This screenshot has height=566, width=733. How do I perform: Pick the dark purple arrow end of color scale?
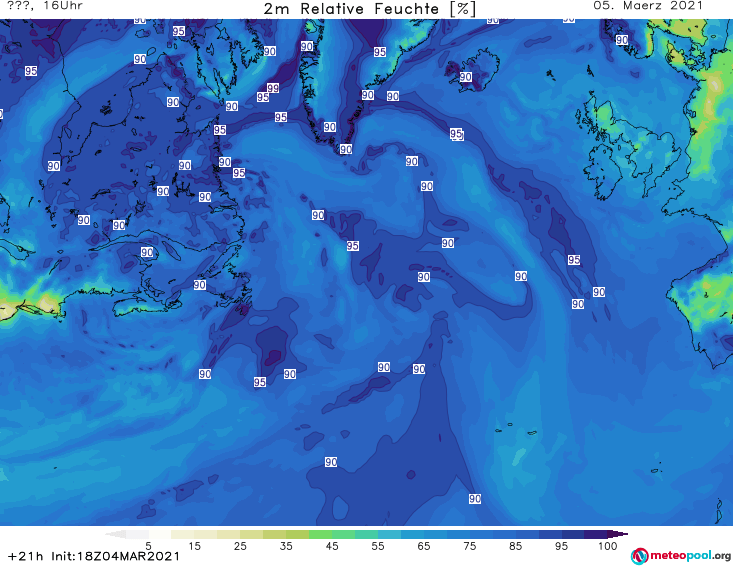(618, 534)
